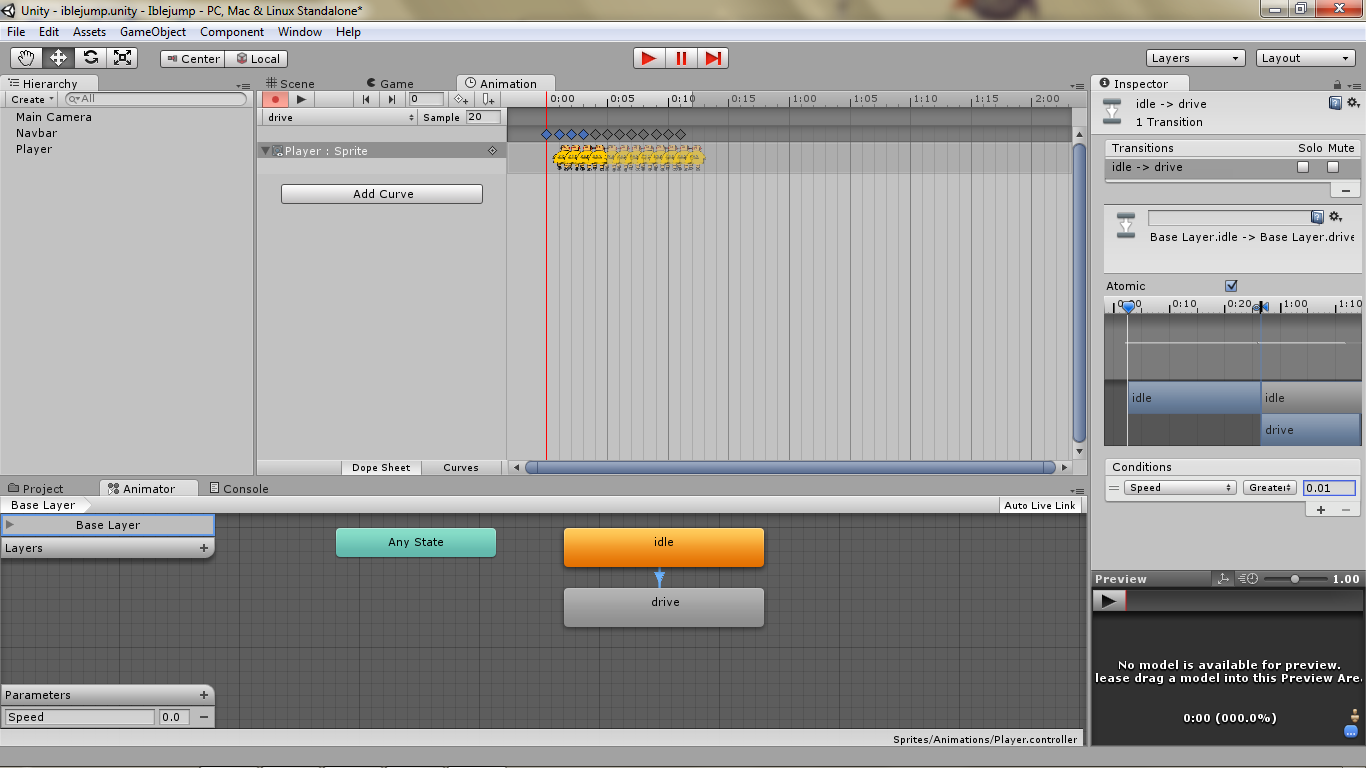Viewport: 1366px width, 768px height.
Task: Click the Preview speed clock icon
Action: click(x=1247, y=579)
